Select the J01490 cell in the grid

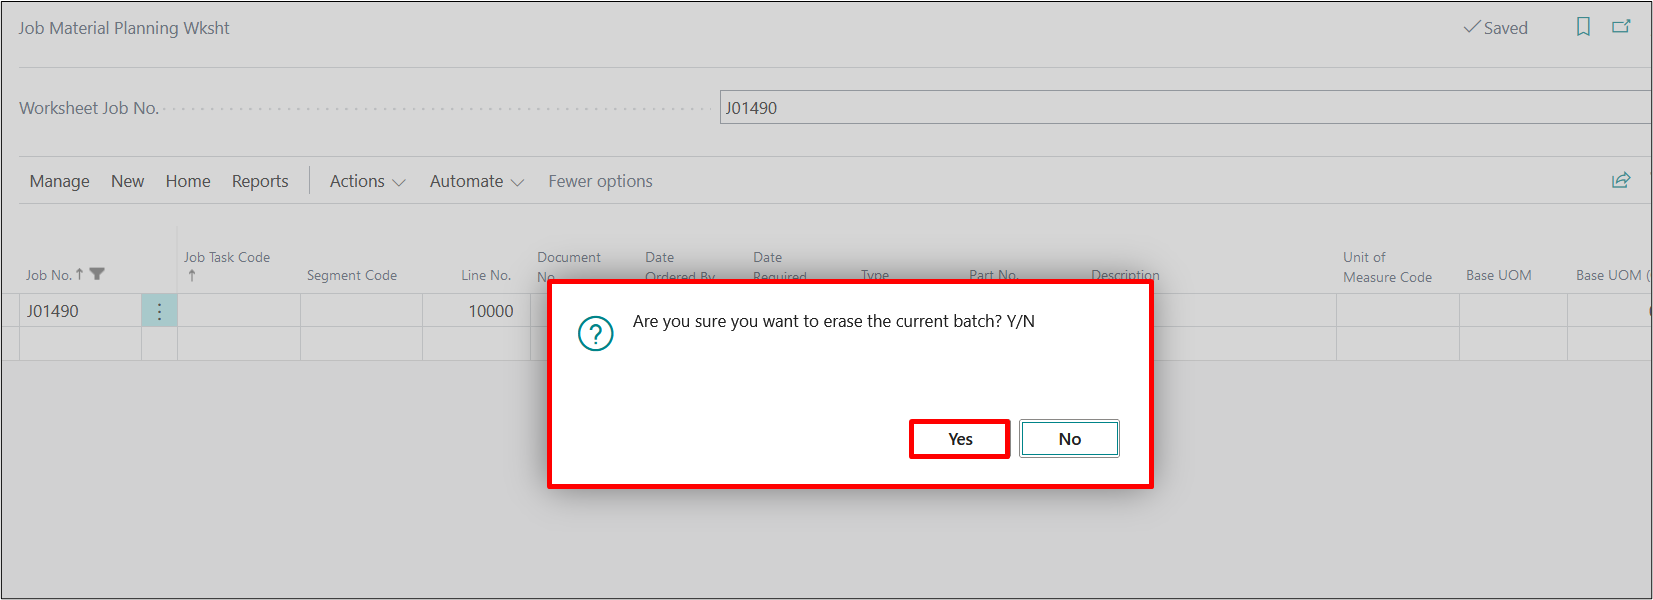coord(52,311)
